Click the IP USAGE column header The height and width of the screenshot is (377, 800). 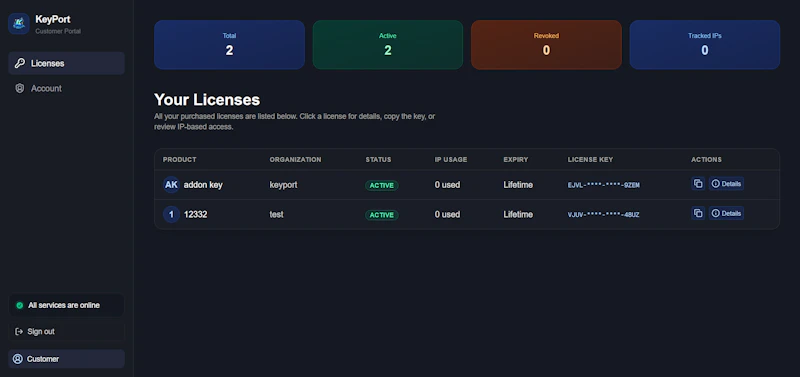(451, 160)
